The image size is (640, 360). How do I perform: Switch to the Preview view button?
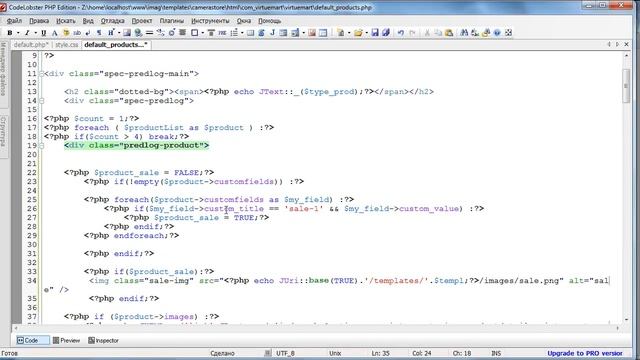(67, 340)
